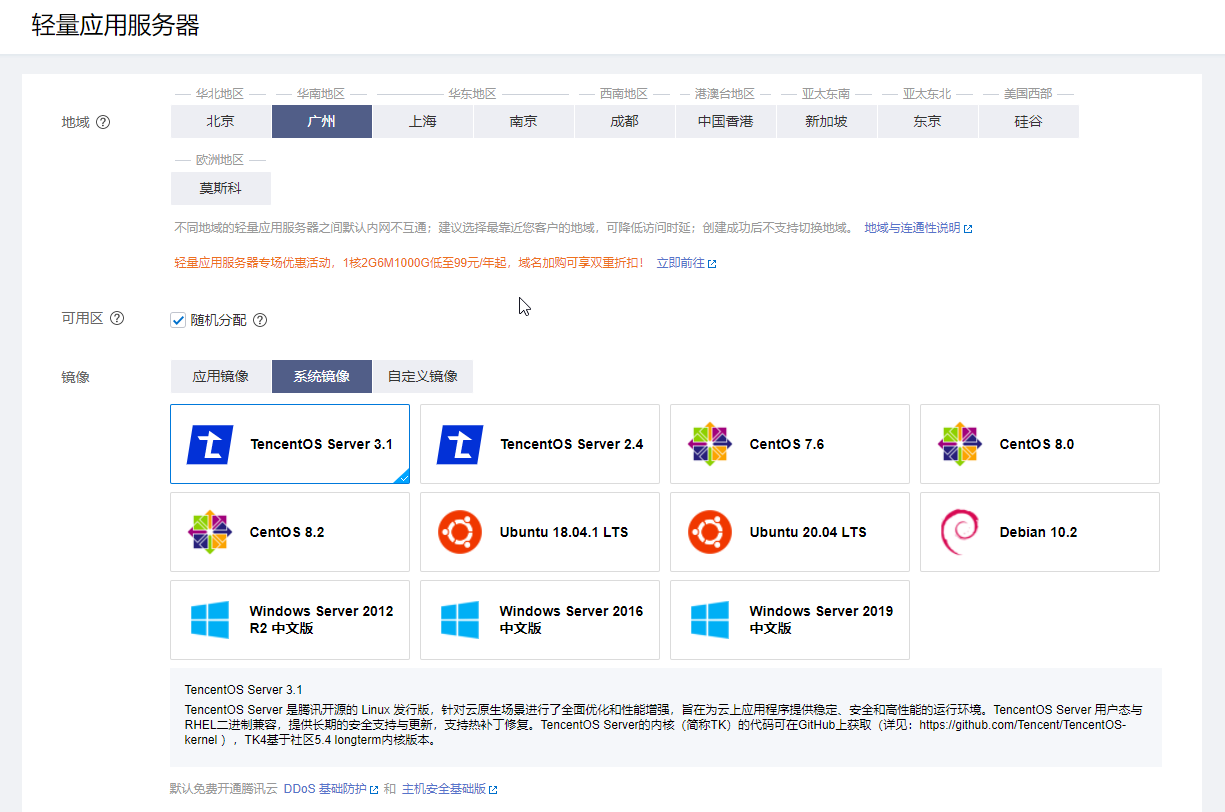Select the Windows Server 2012 R2 image card
This screenshot has height=812, width=1225.
click(x=290, y=620)
